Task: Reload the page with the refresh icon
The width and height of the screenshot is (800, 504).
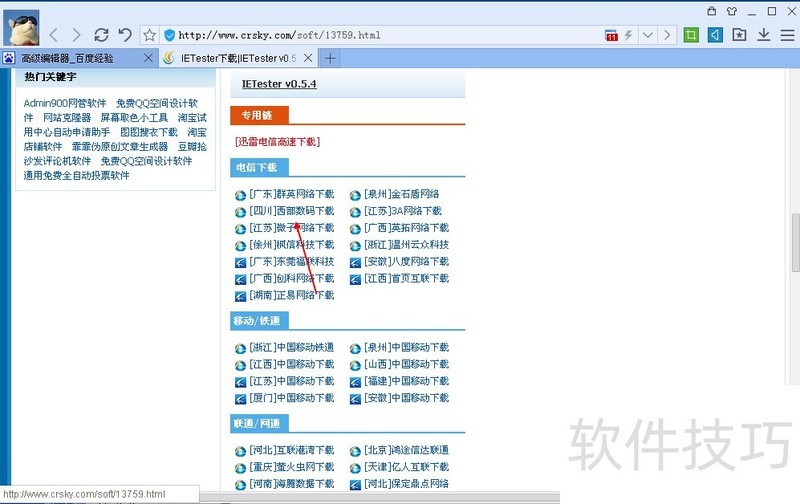Action: coord(101,35)
